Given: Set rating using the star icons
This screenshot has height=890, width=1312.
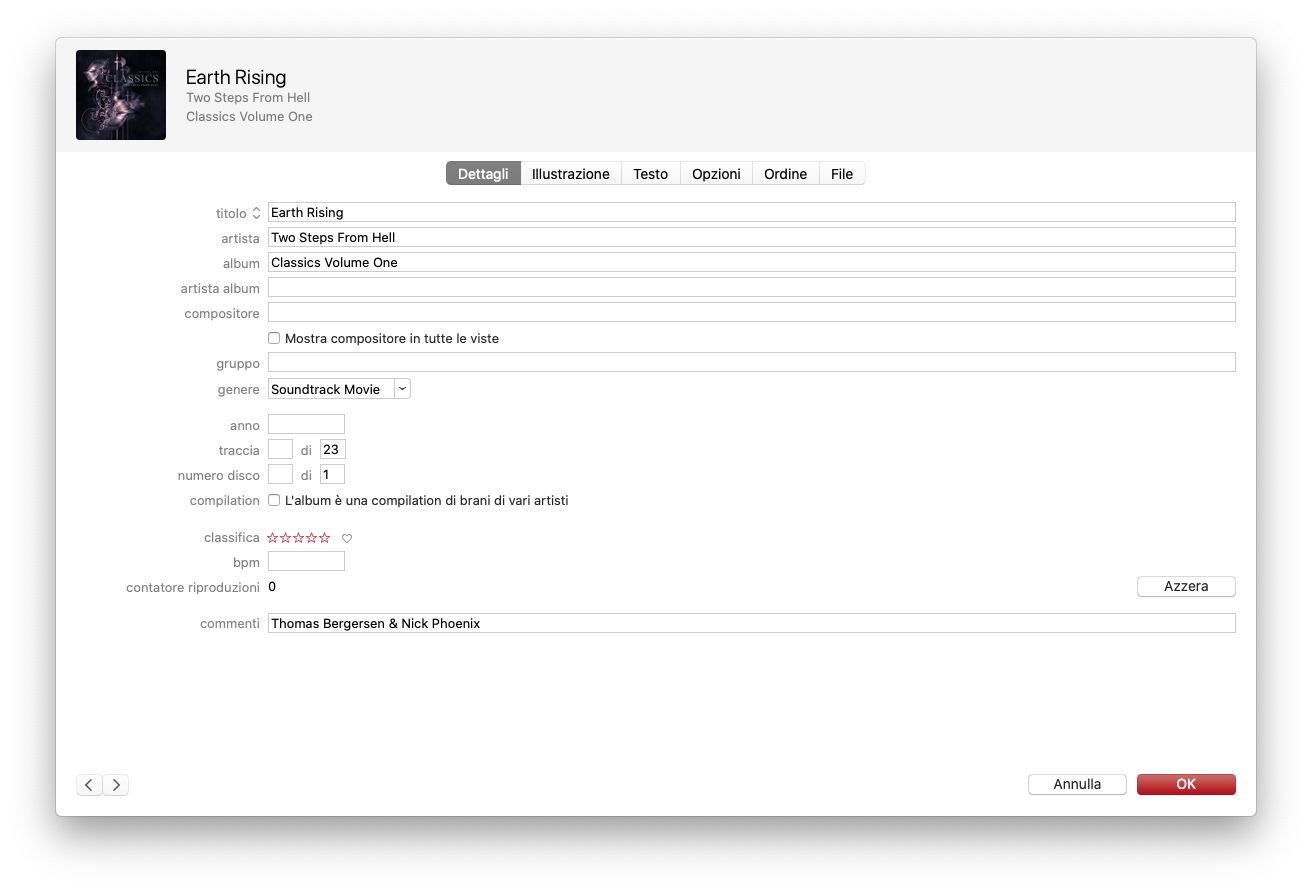Looking at the screenshot, I should coord(298,538).
